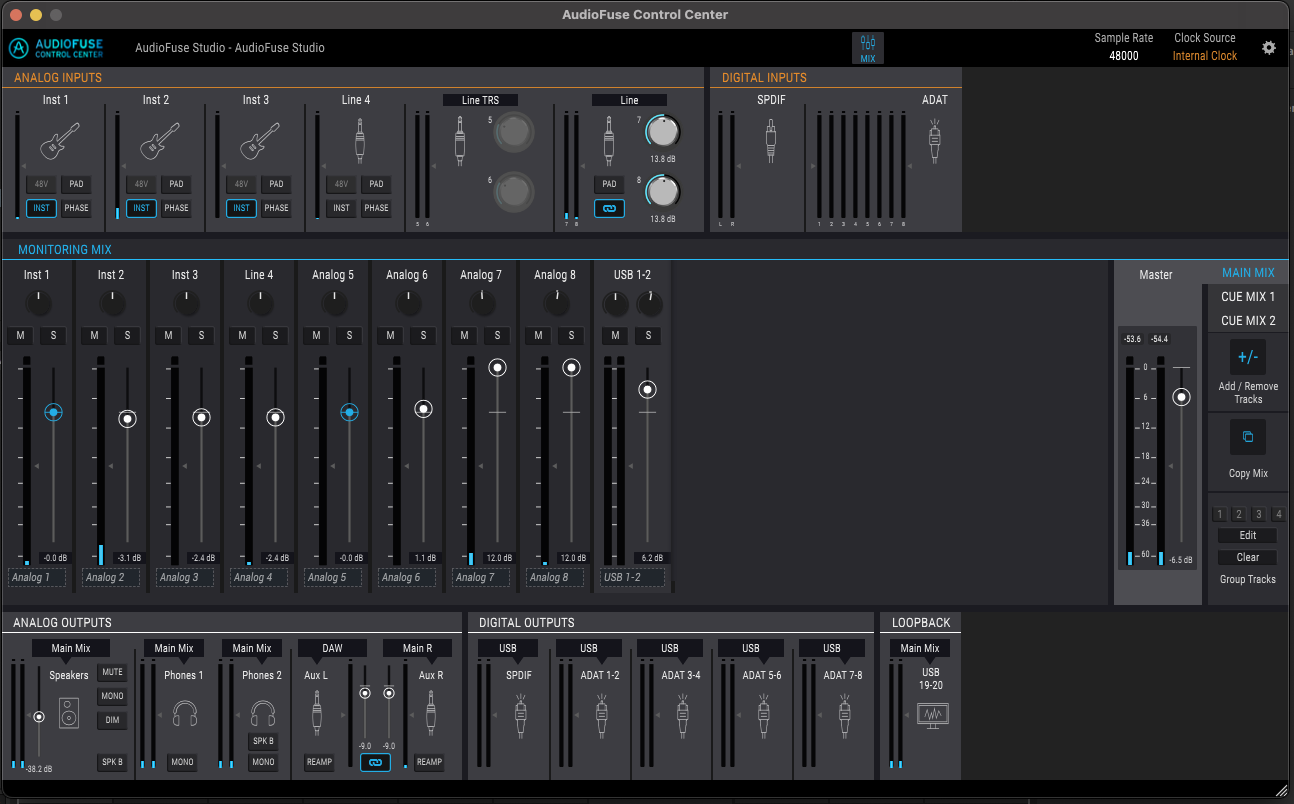Image resolution: width=1294 pixels, height=804 pixels.
Task: Open Phones 2 Main Mix source dropdown
Action: pos(252,648)
